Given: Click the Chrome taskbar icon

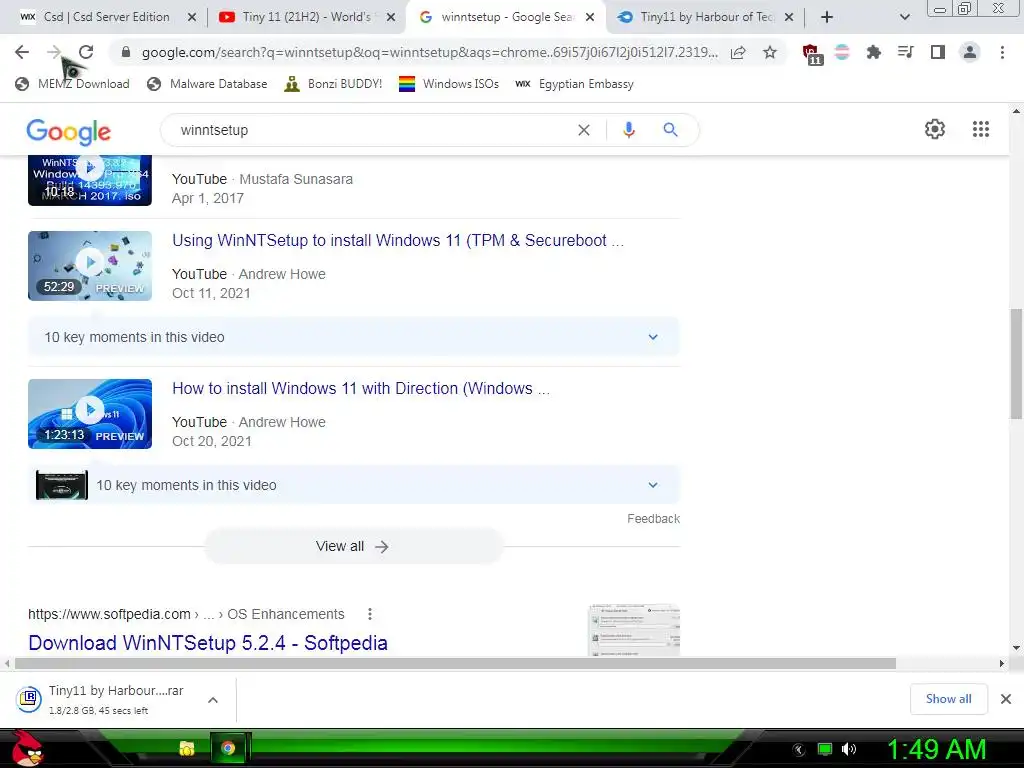Looking at the screenshot, I should (228, 748).
